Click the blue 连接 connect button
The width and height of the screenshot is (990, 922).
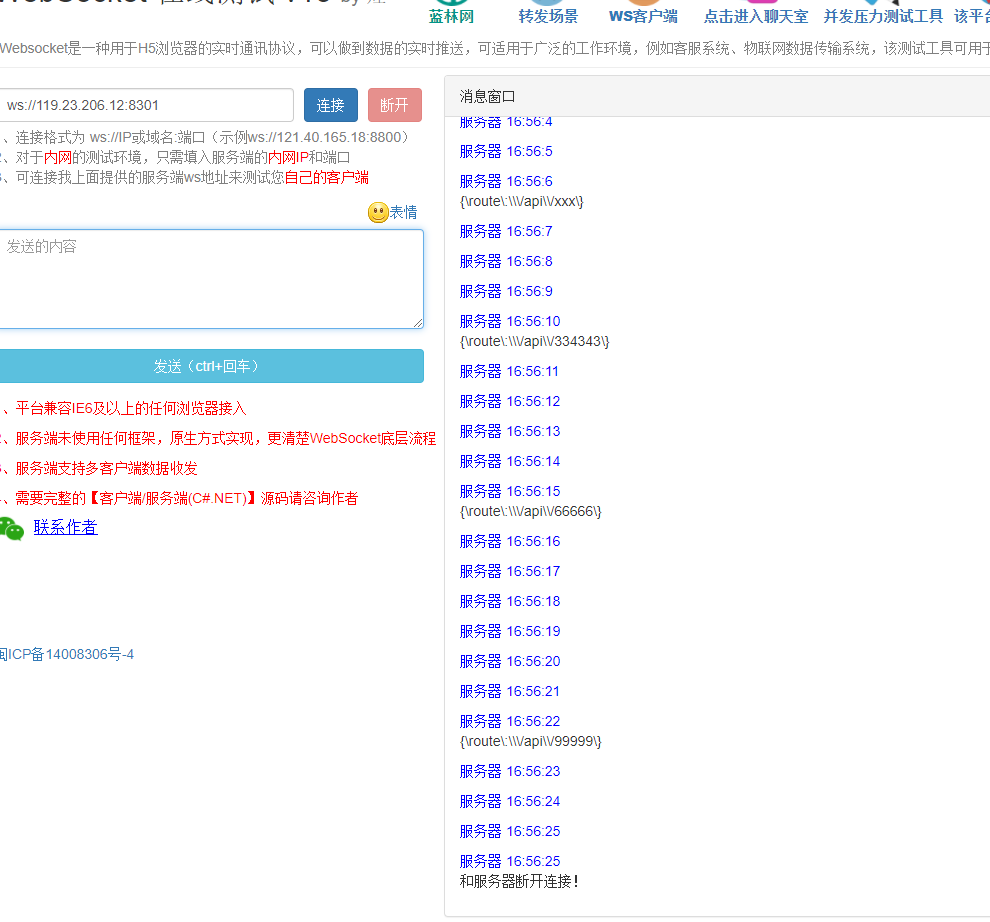331,105
